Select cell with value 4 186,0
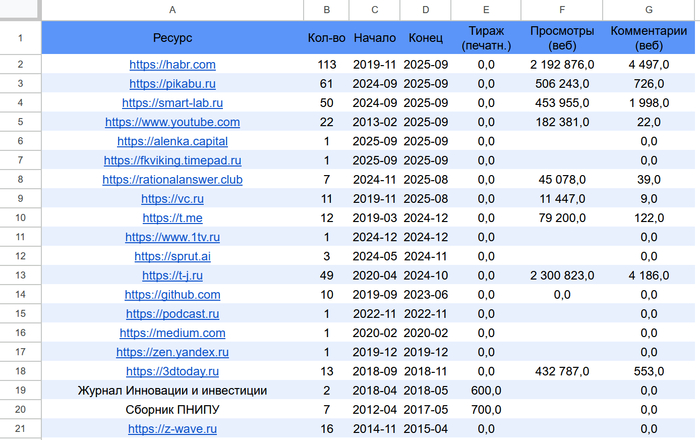This screenshot has width=700, height=440. click(x=649, y=276)
